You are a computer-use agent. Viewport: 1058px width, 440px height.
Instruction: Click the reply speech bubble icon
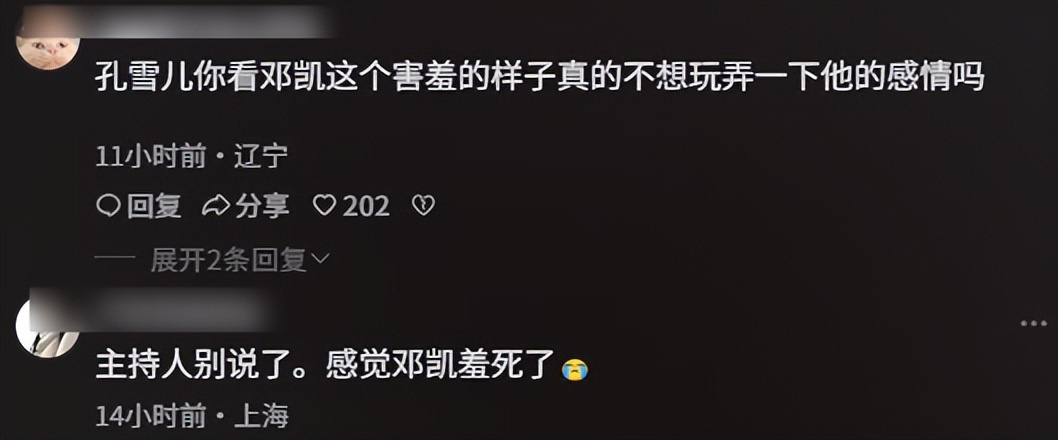coord(108,205)
